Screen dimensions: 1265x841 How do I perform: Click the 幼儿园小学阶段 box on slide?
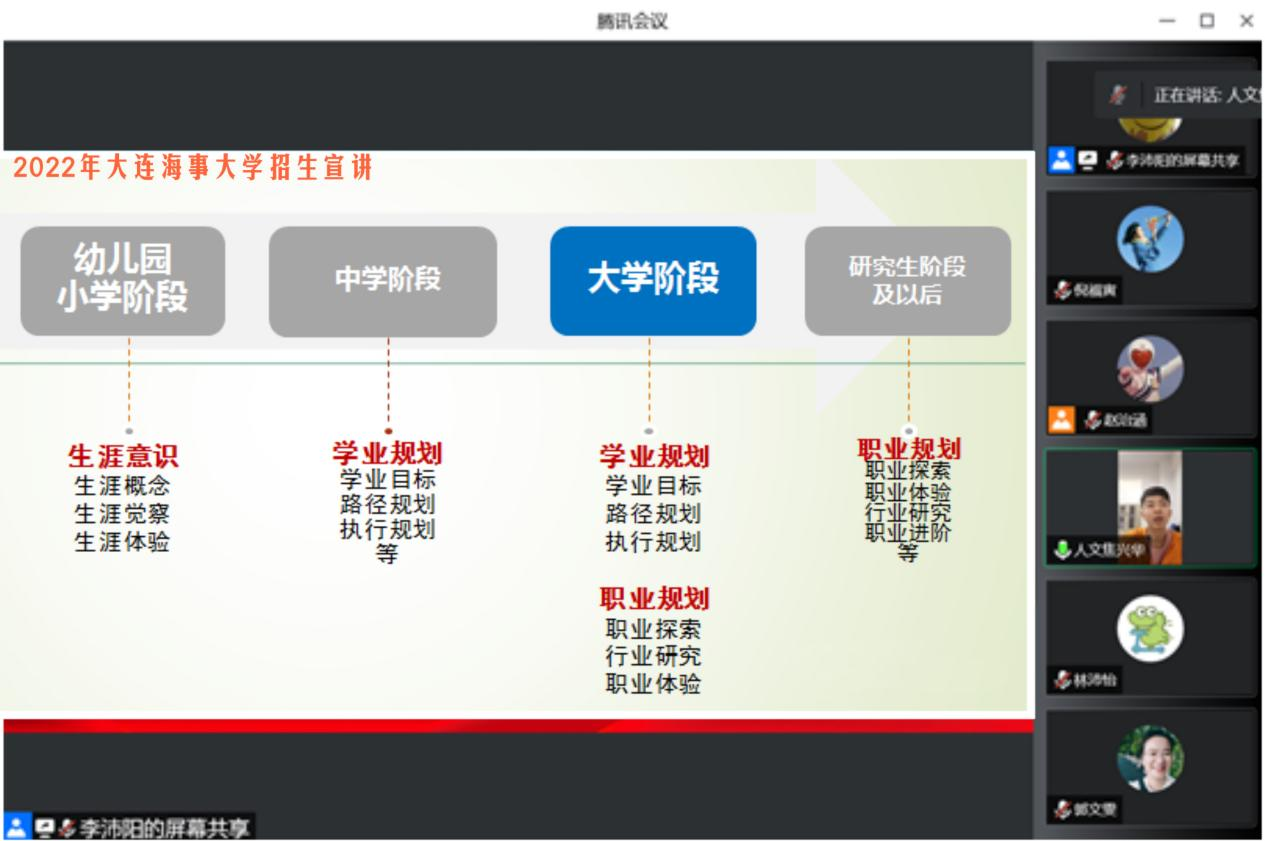coord(123,281)
